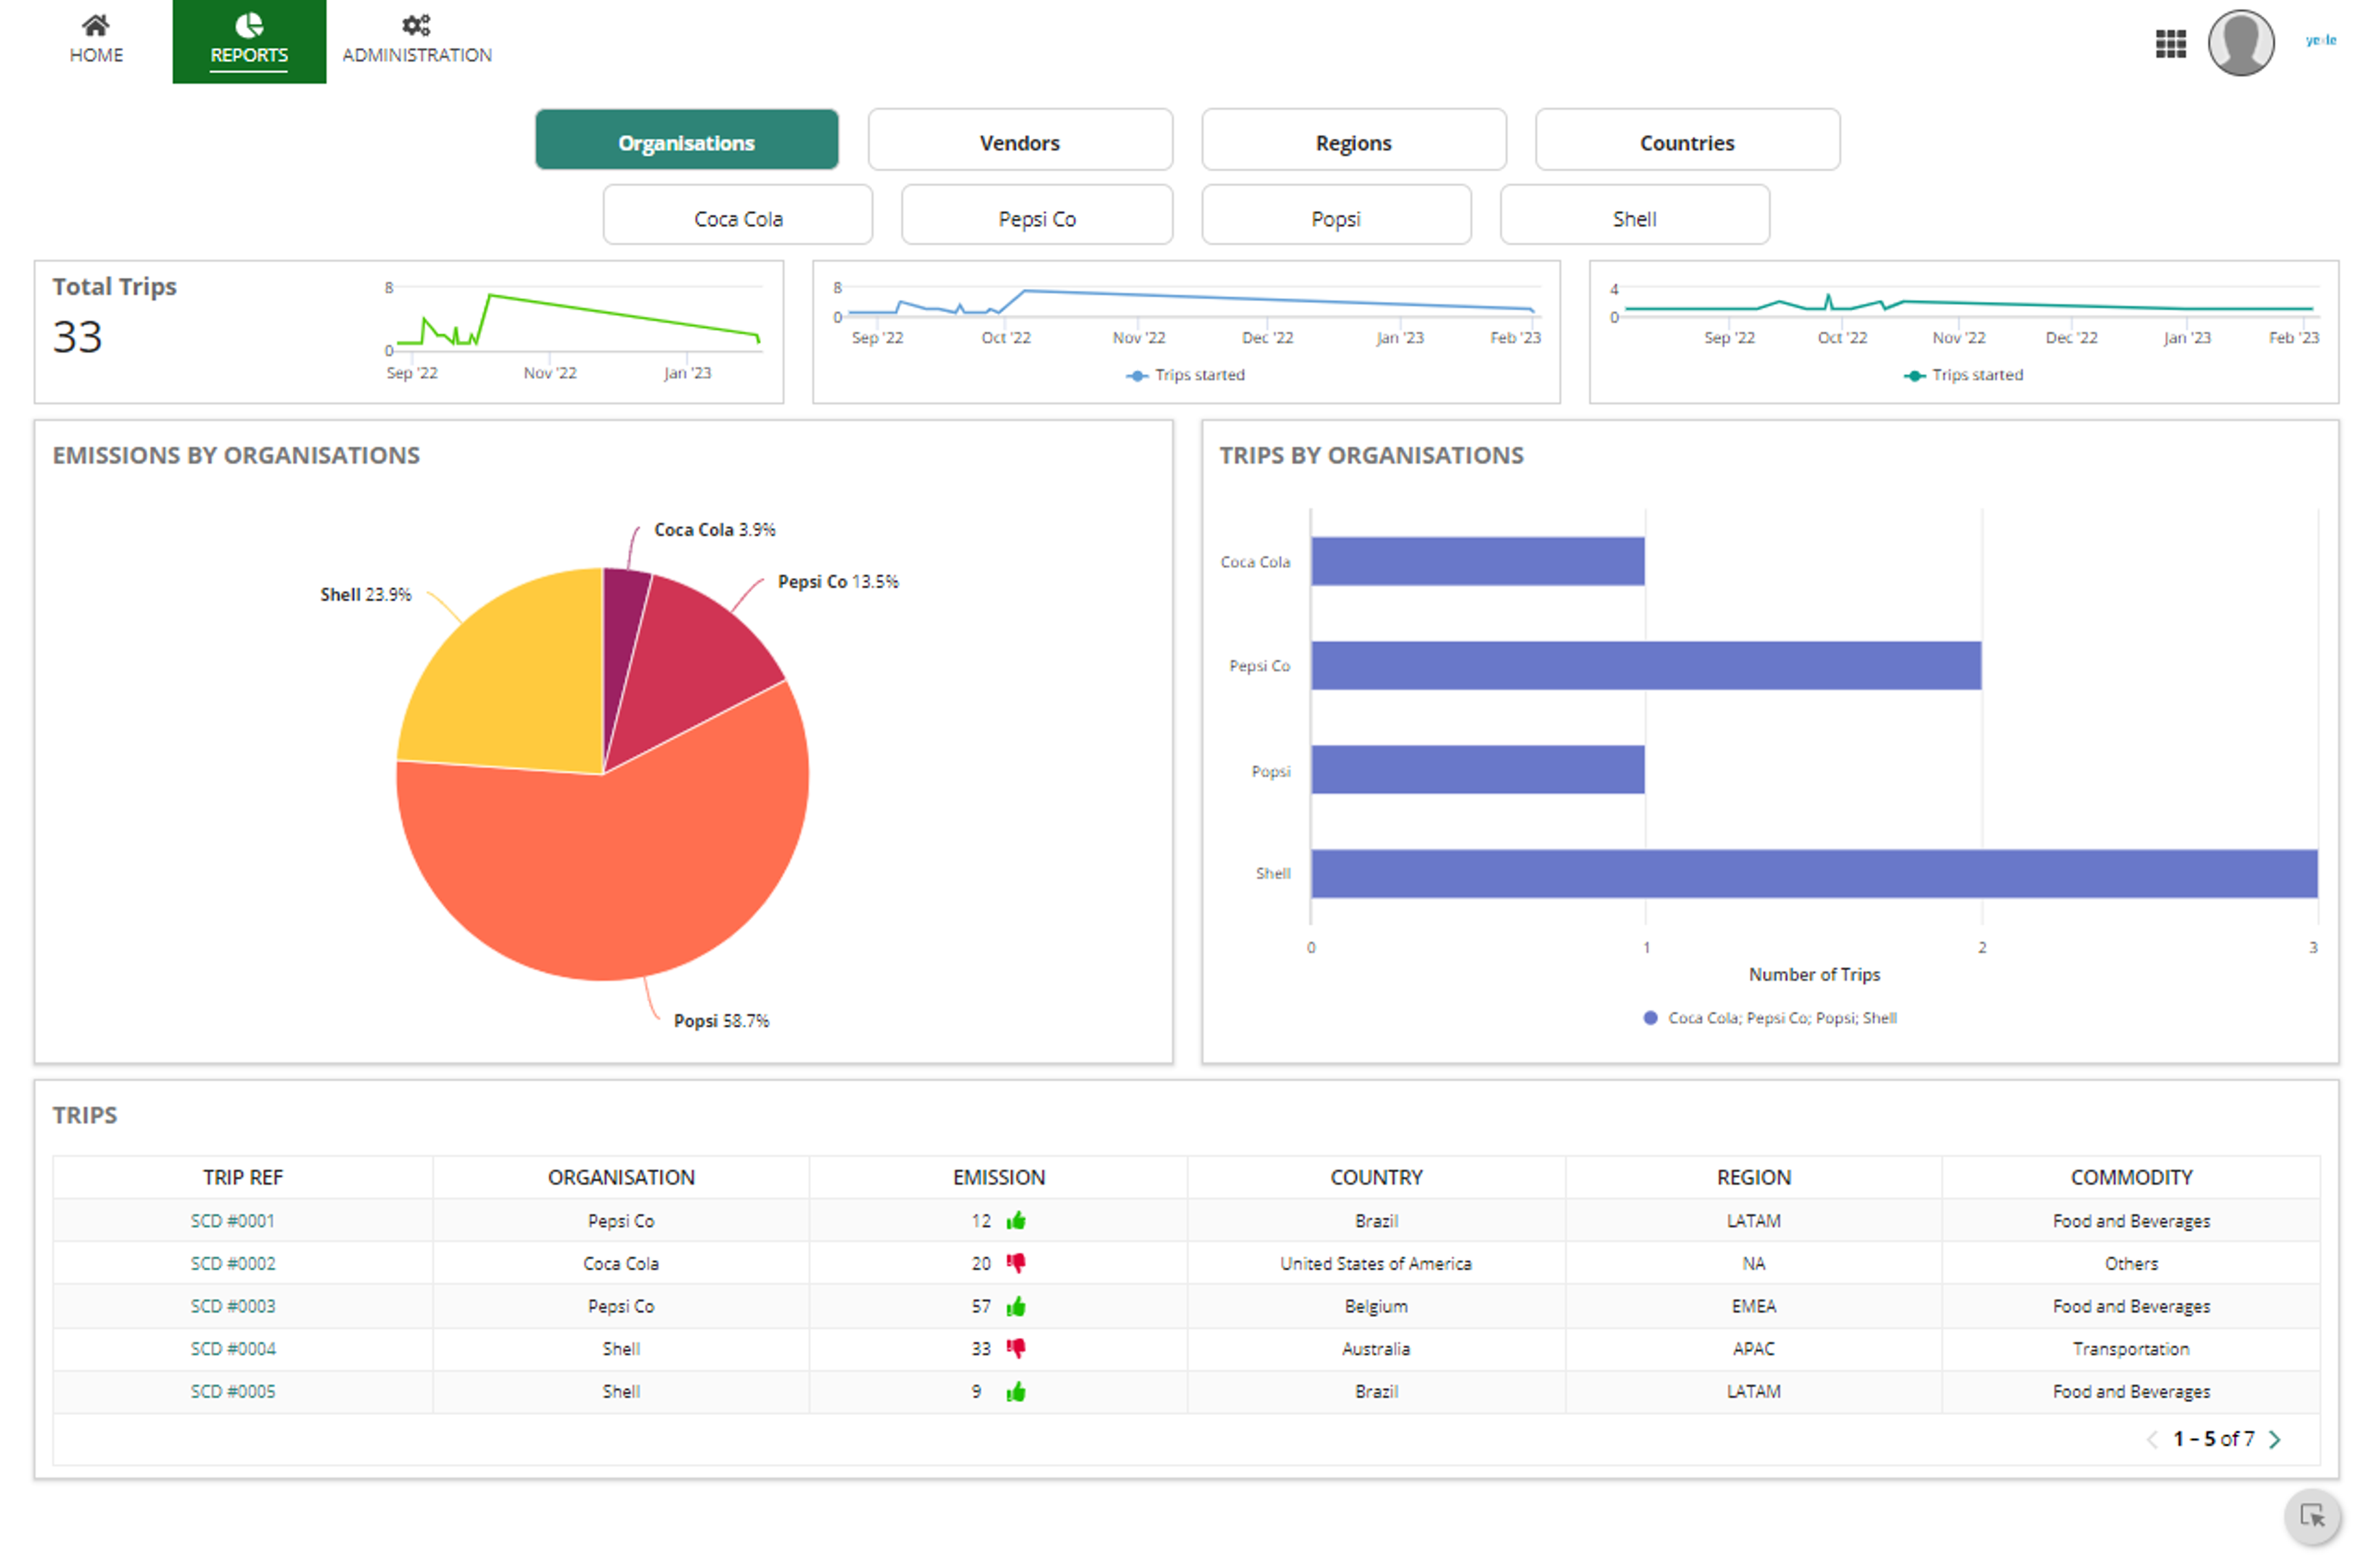
Task: Click the Others commodity cell
Action: (2131, 1264)
